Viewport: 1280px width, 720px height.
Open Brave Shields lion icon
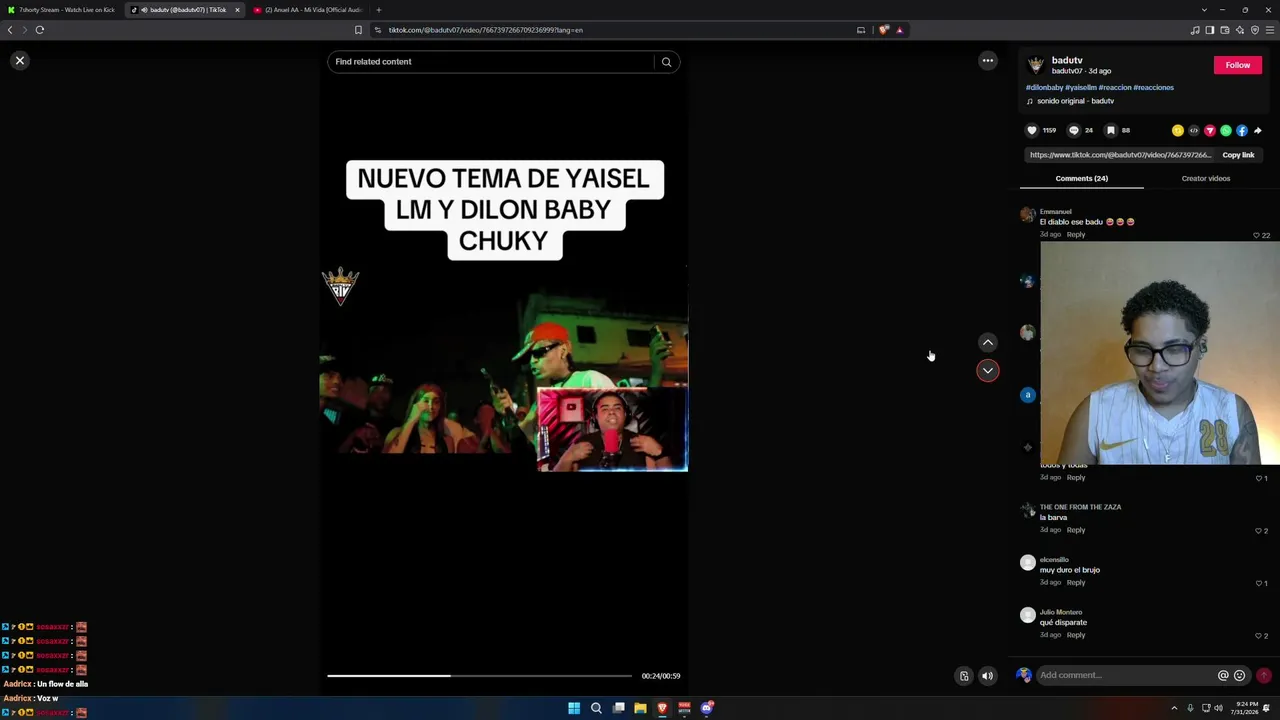pyautogui.click(x=883, y=30)
